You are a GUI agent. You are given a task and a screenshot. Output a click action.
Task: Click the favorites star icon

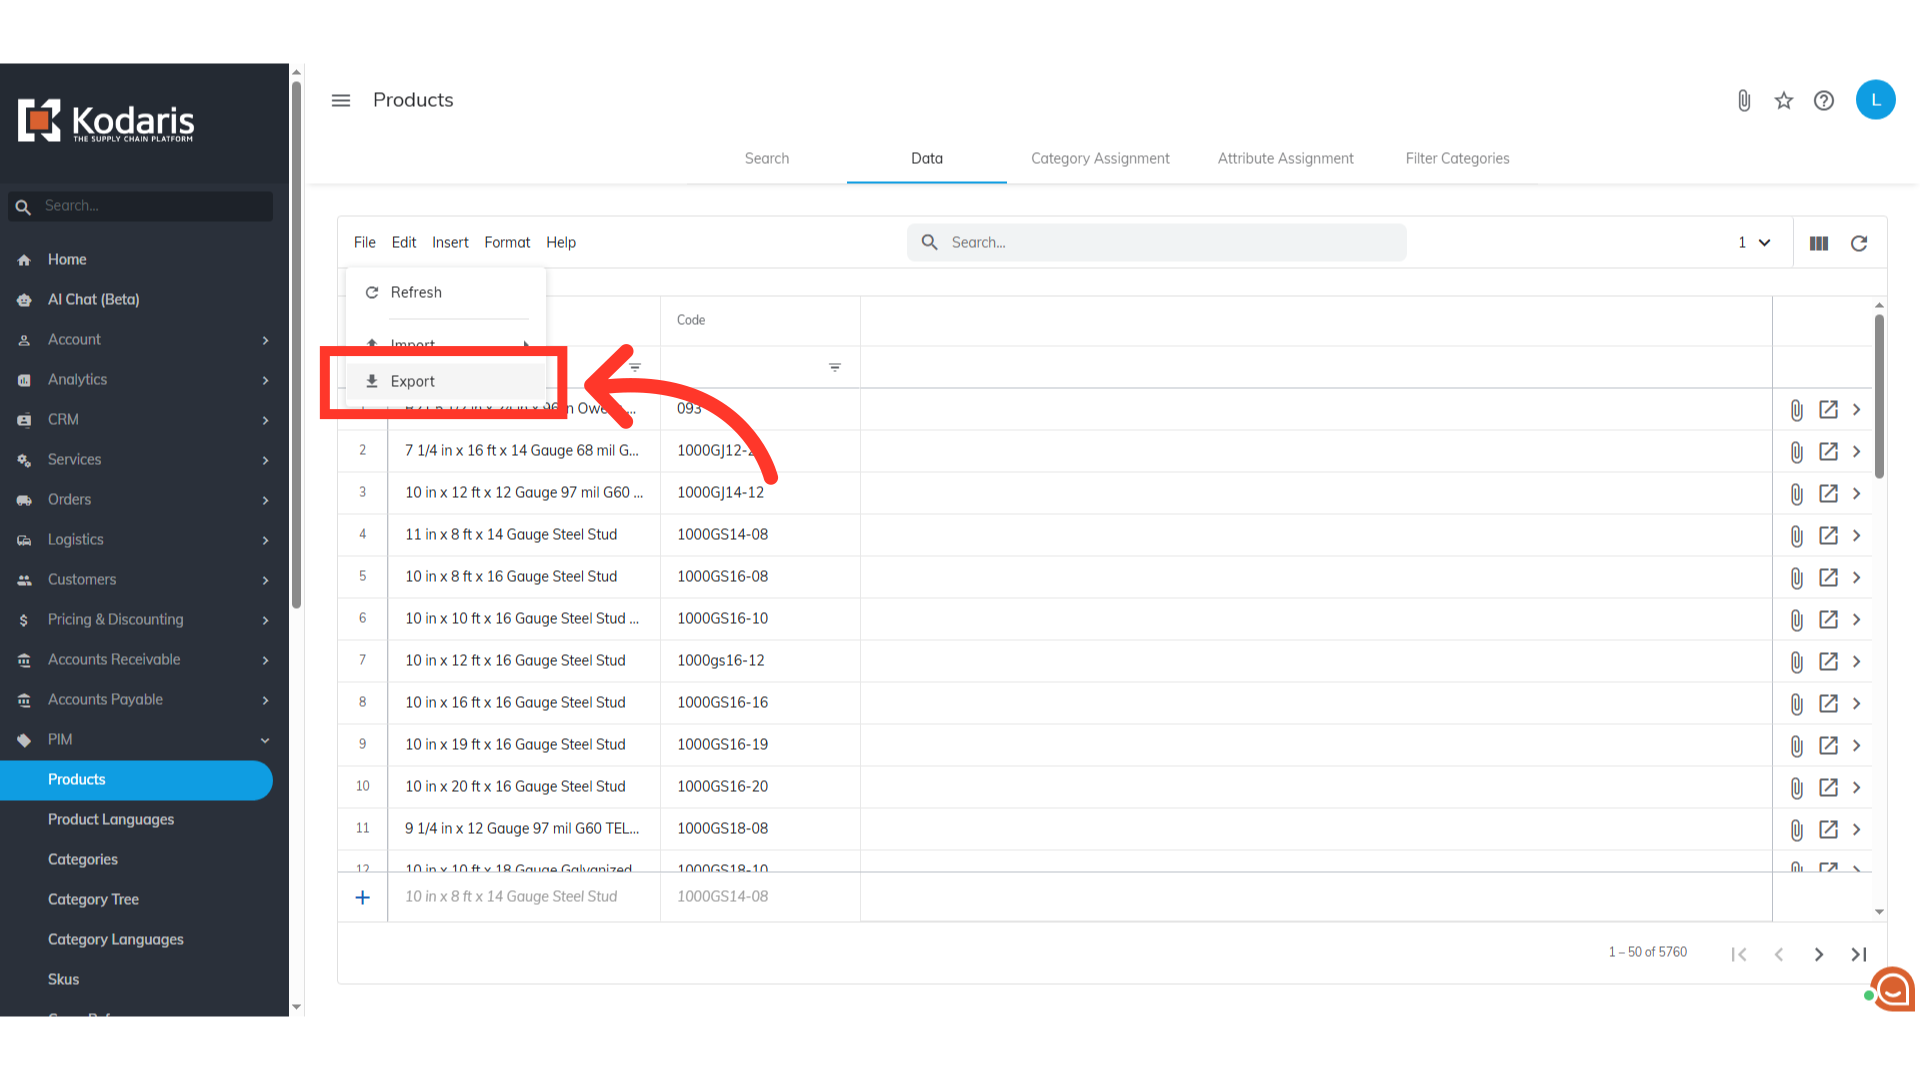coord(1784,100)
